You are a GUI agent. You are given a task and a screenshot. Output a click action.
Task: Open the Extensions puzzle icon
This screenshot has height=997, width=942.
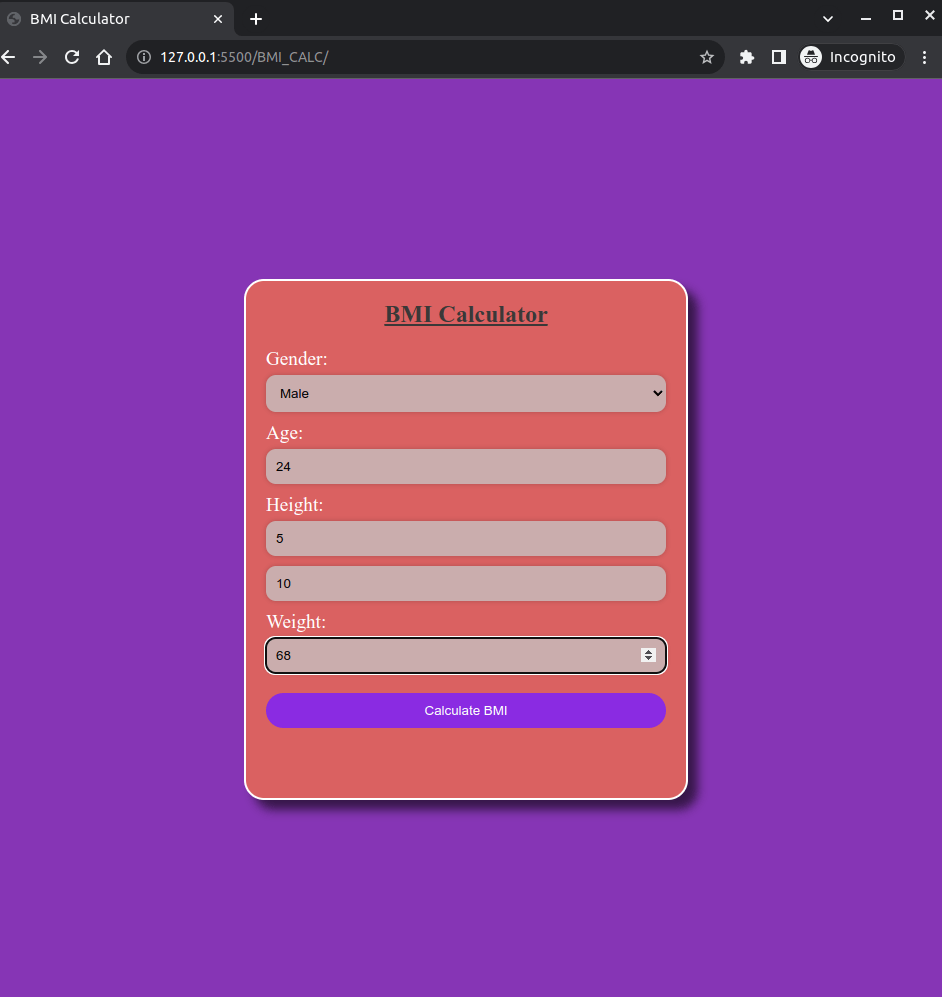point(747,57)
